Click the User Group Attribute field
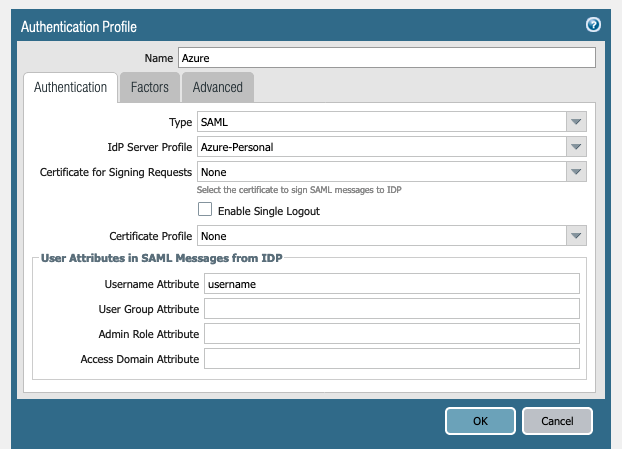This screenshot has width=622, height=449. (x=392, y=309)
